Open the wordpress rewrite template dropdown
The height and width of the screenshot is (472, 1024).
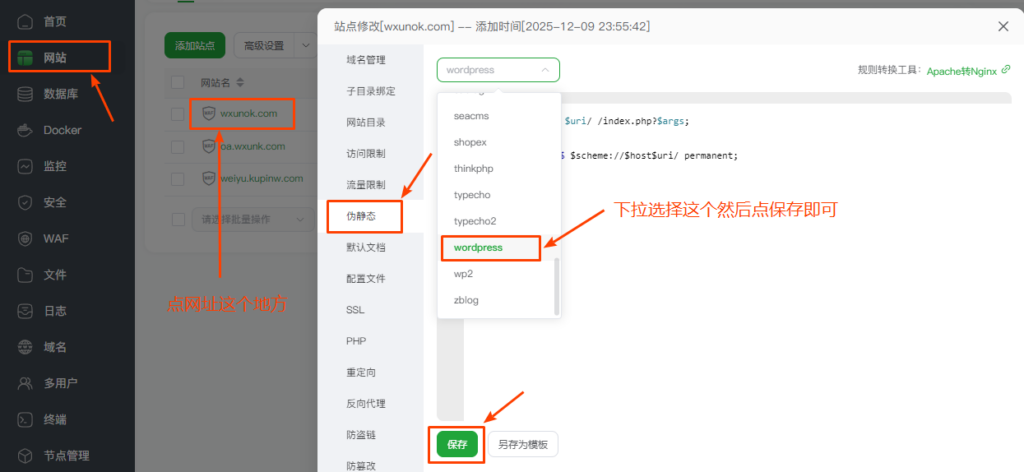click(x=498, y=70)
